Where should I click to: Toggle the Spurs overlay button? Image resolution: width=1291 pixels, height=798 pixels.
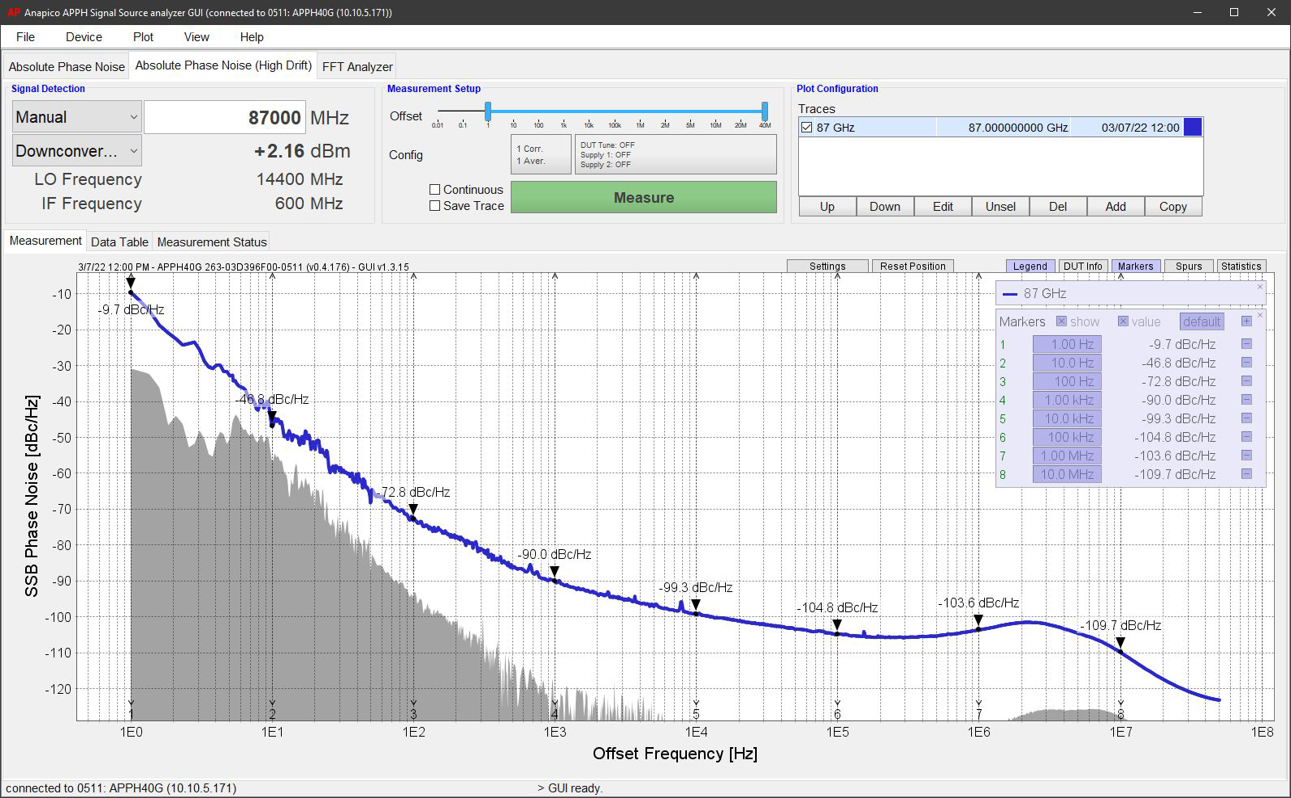click(x=1188, y=266)
